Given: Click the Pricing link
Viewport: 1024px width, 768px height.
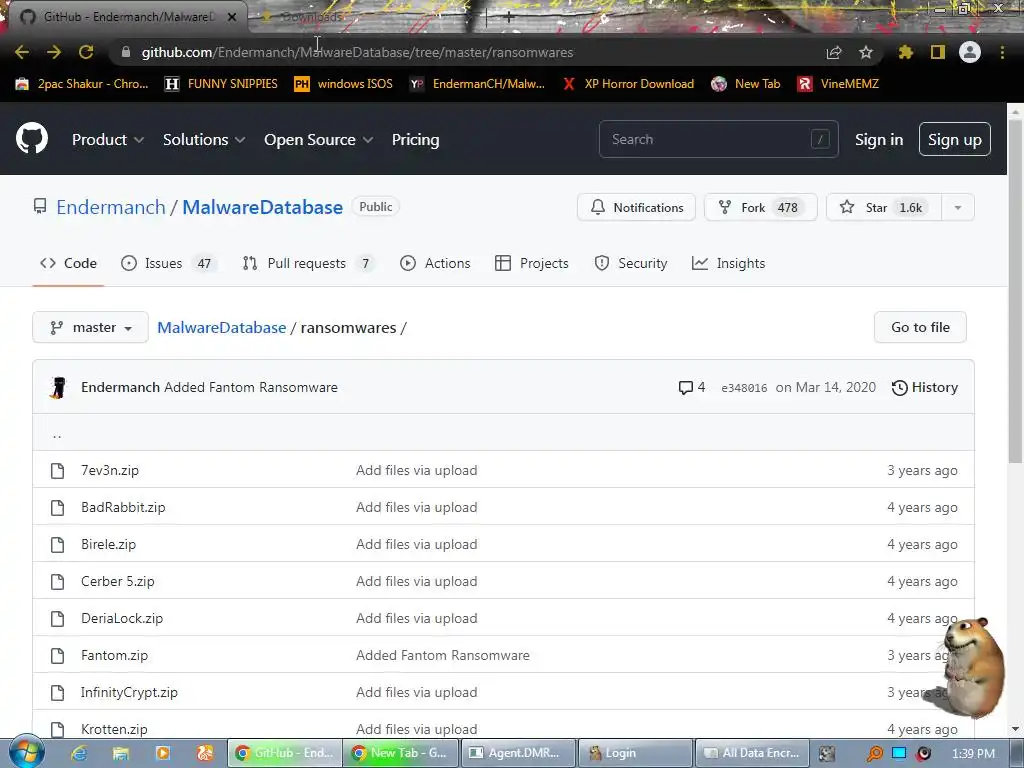Looking at the screenshot, I should 415,140.
